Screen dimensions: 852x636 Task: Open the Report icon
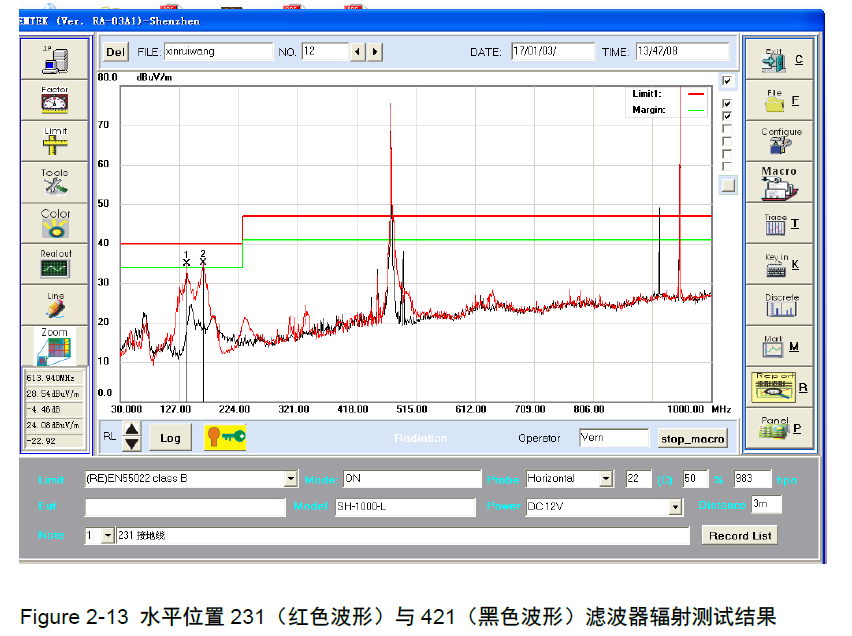coord(779,387)
